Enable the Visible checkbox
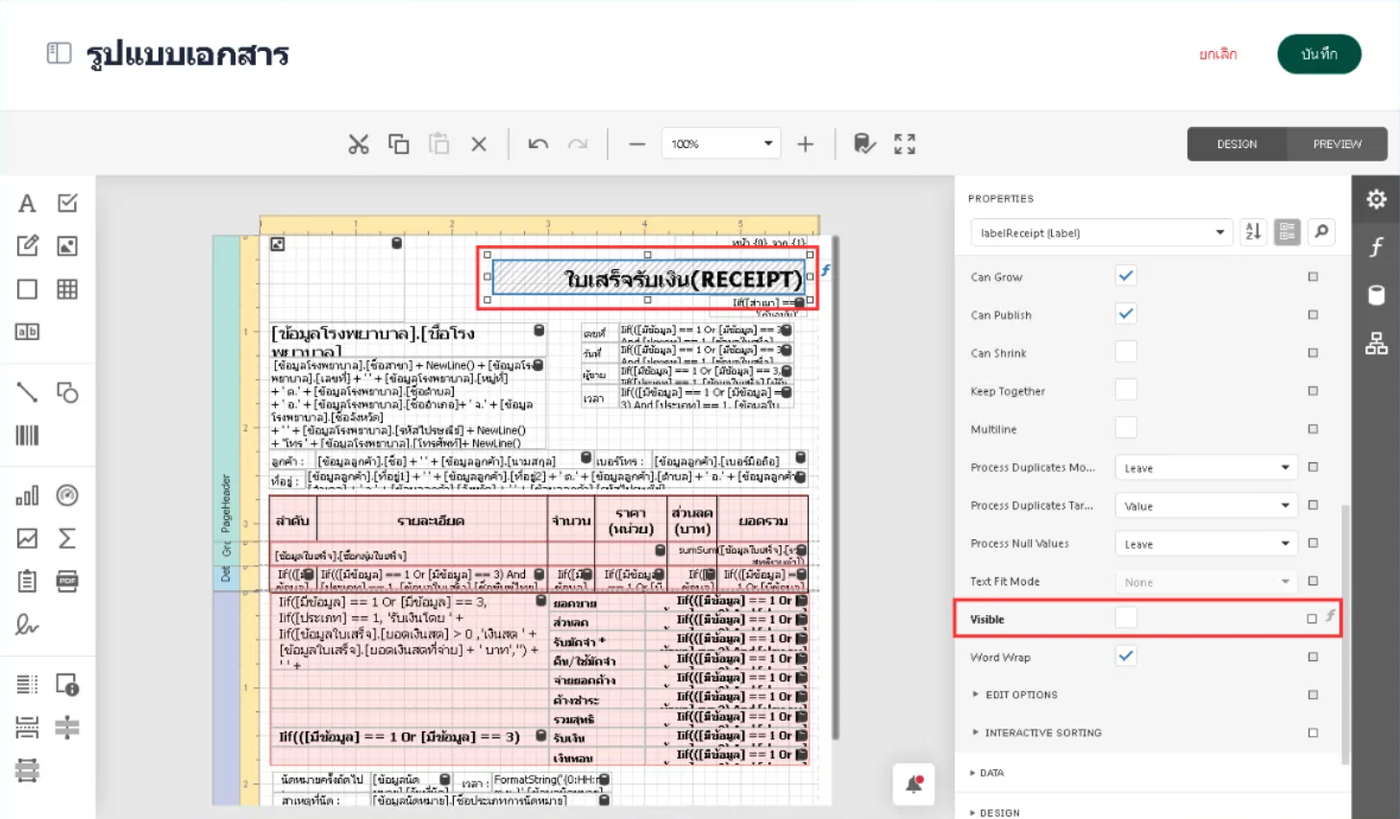 pos(1126,619)
